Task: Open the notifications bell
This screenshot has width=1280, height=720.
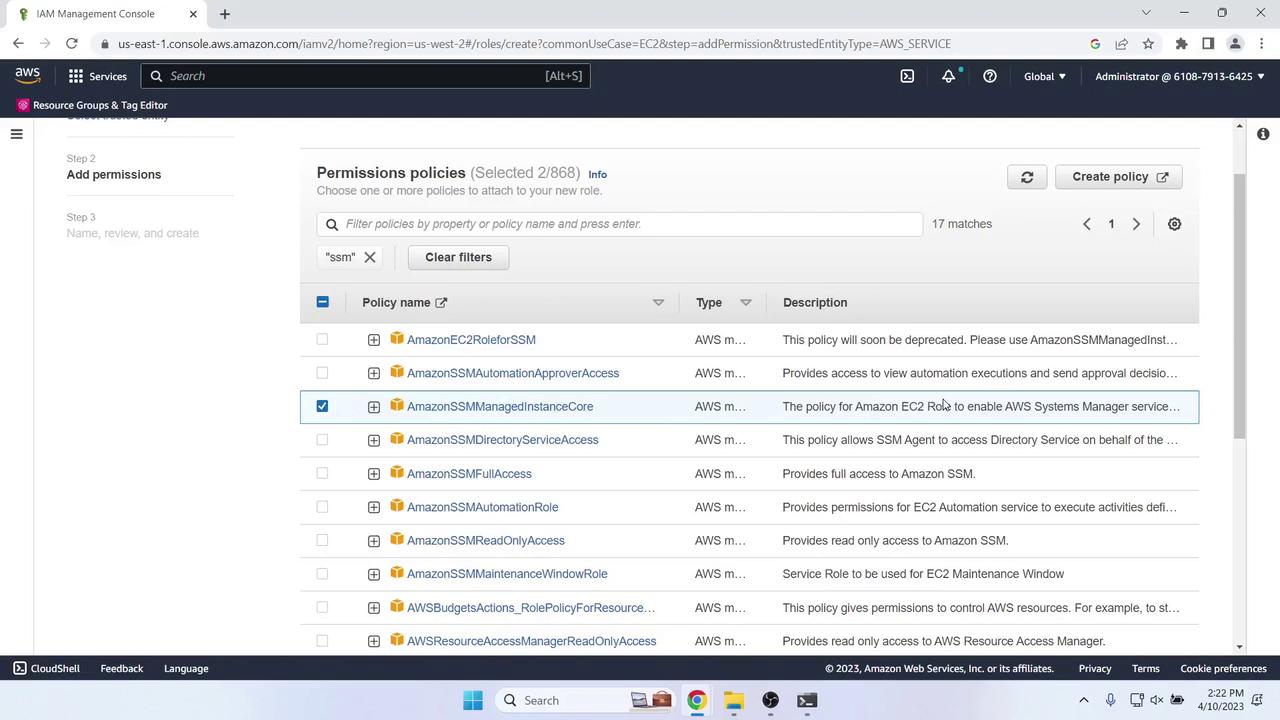Action: click(x=948, y=76)
